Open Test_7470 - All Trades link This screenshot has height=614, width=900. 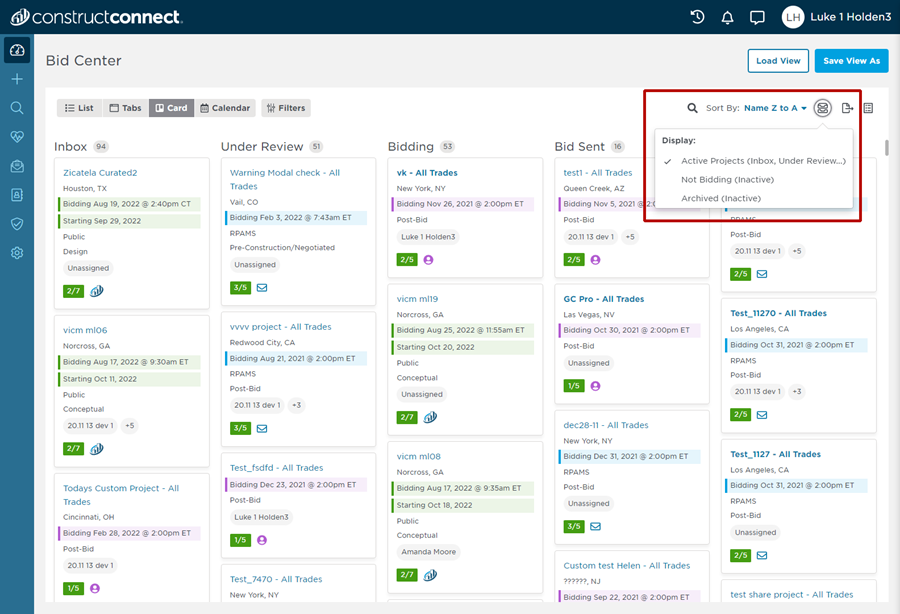coord(276,579)
